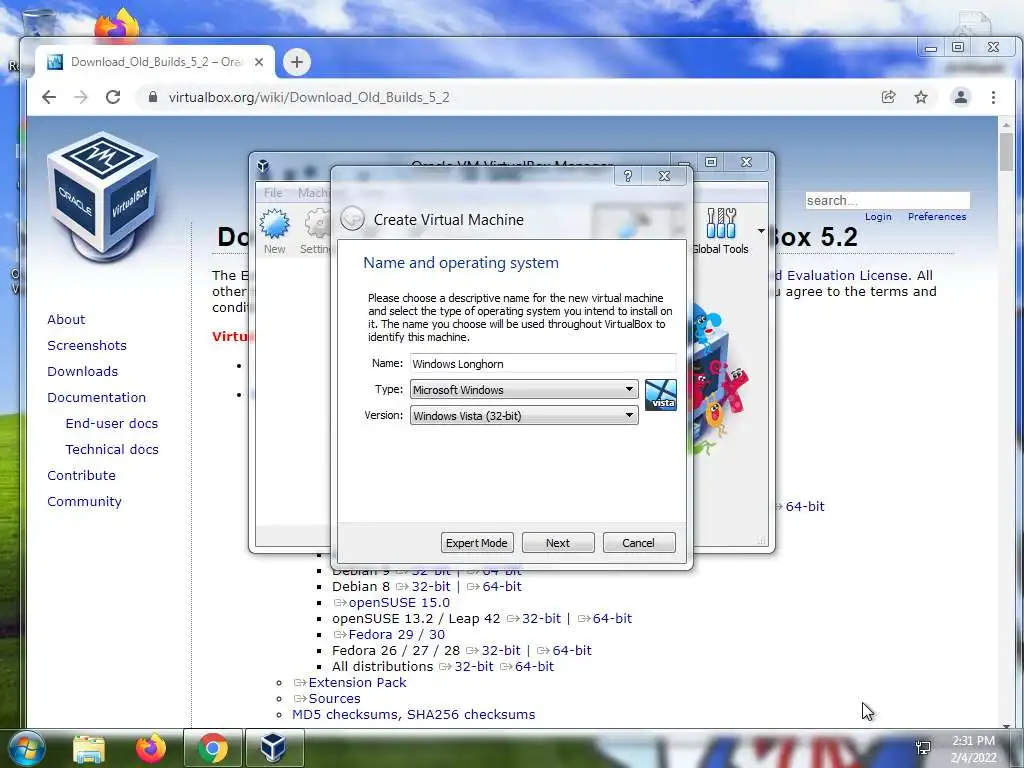Click the Community link
This screenshot has height=768, width=1024.
[x=84, y=502]
